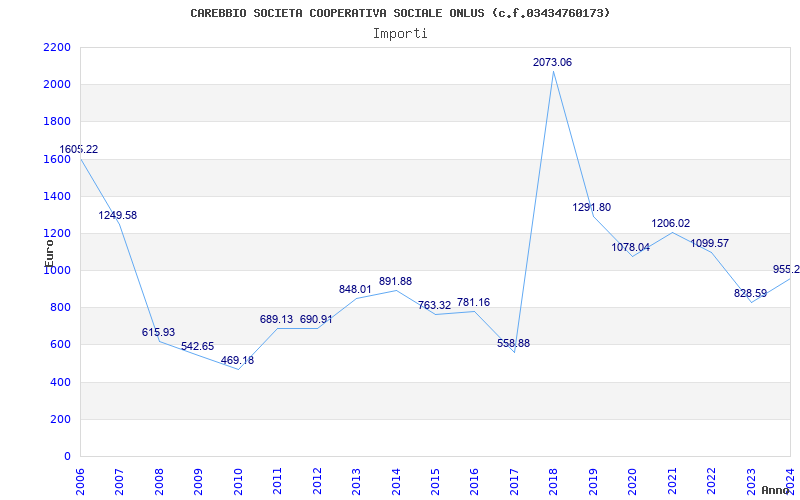The height and width of the screenshot is (500, 800).
Task: Click the 690.91 data label
Action: coord(316,319)
